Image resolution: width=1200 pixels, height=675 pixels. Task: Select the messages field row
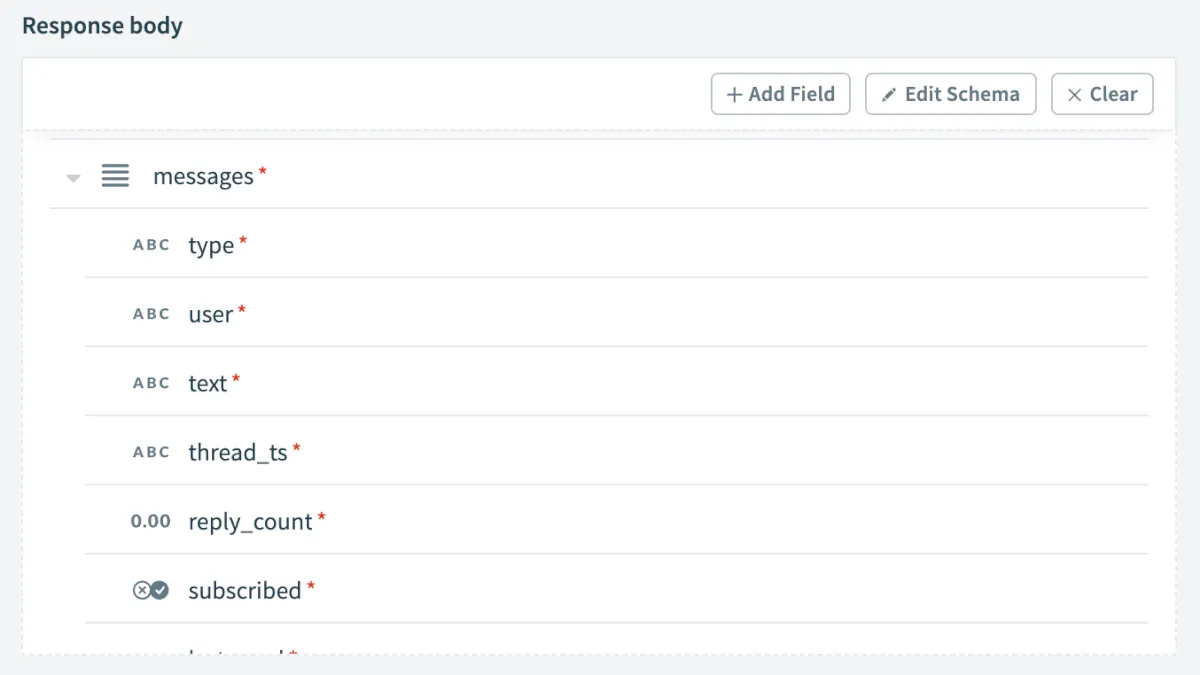point(203,176)
